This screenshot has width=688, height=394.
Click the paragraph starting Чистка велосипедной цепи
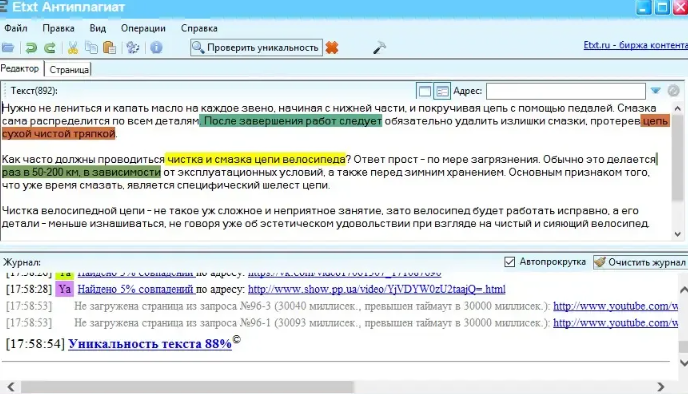coord(325,217)
